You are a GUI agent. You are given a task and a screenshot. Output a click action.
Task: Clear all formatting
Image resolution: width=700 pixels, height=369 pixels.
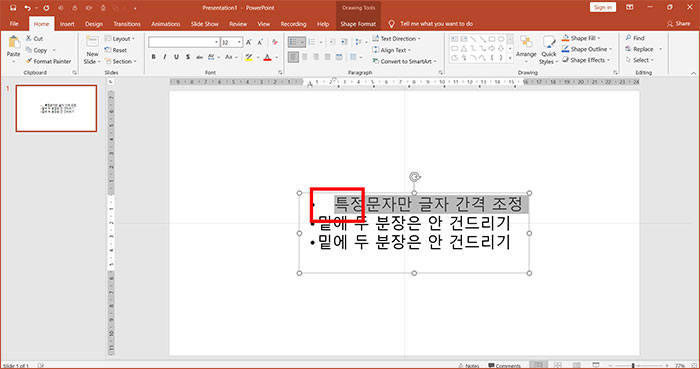[275, 42]
